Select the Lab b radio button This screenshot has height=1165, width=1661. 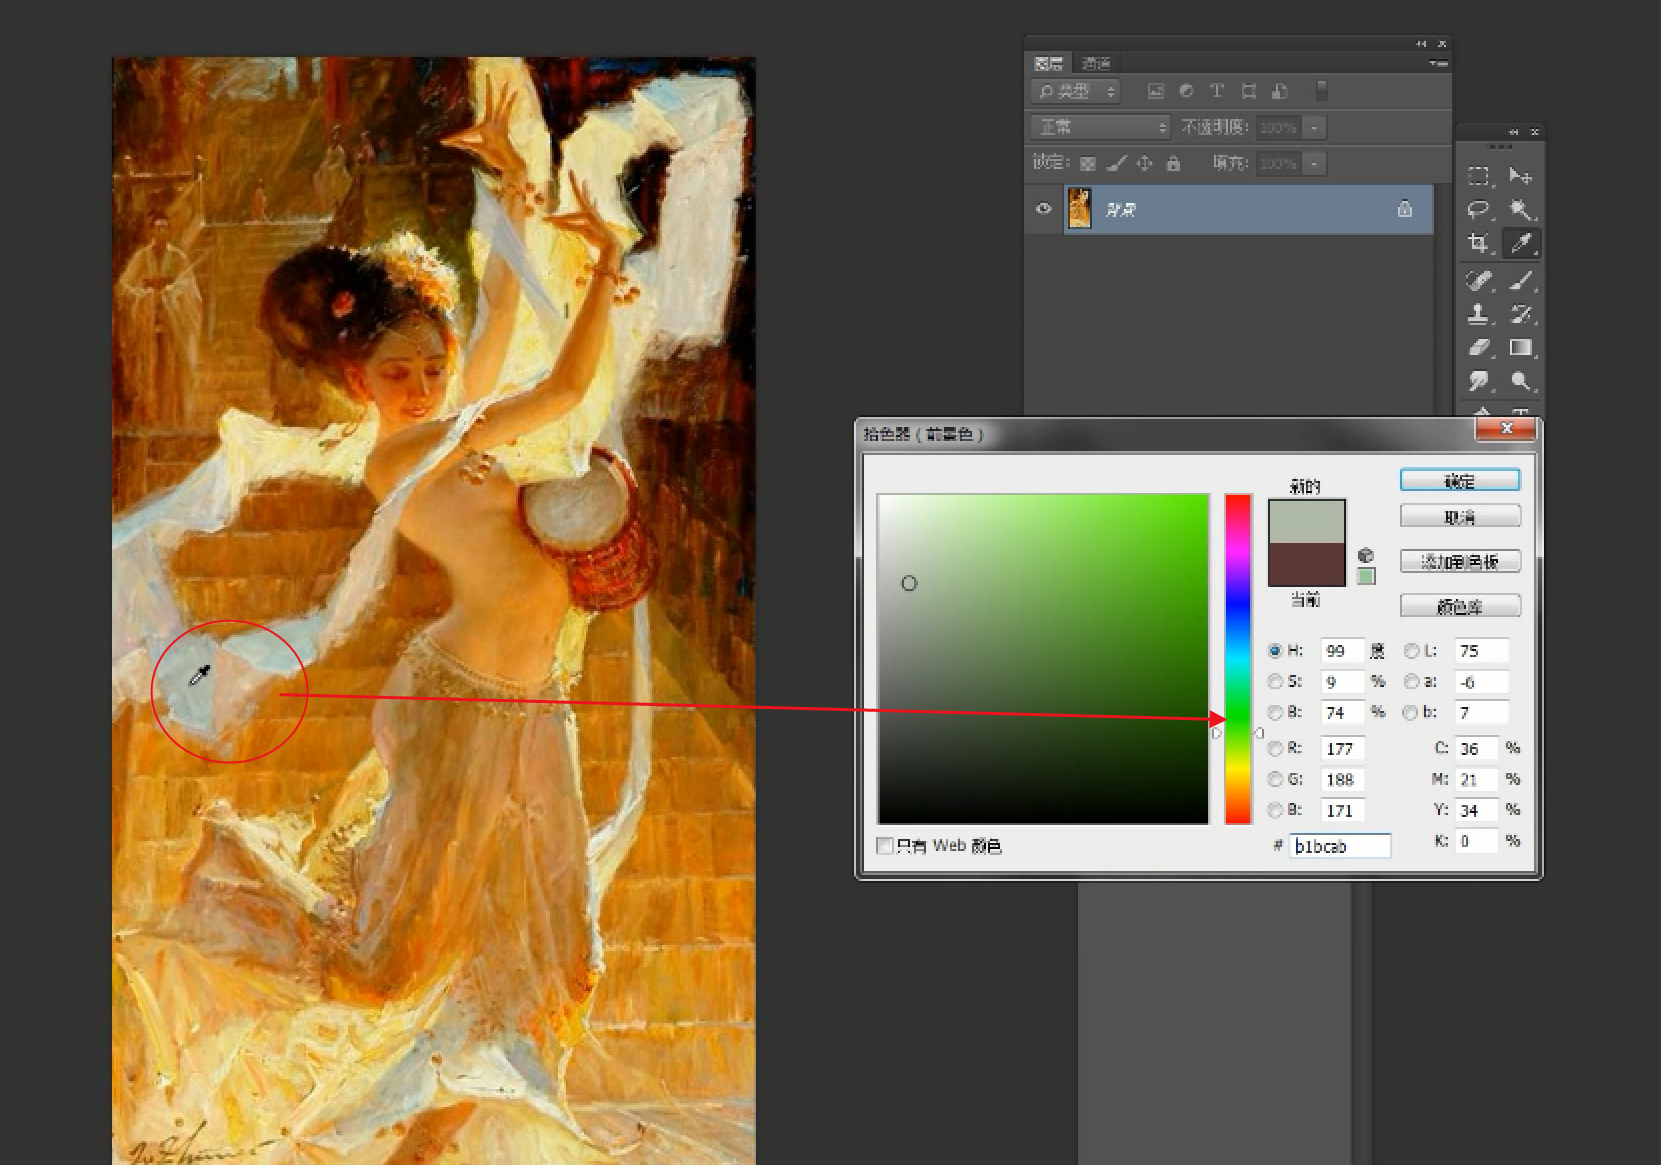tap(1411, 712)
